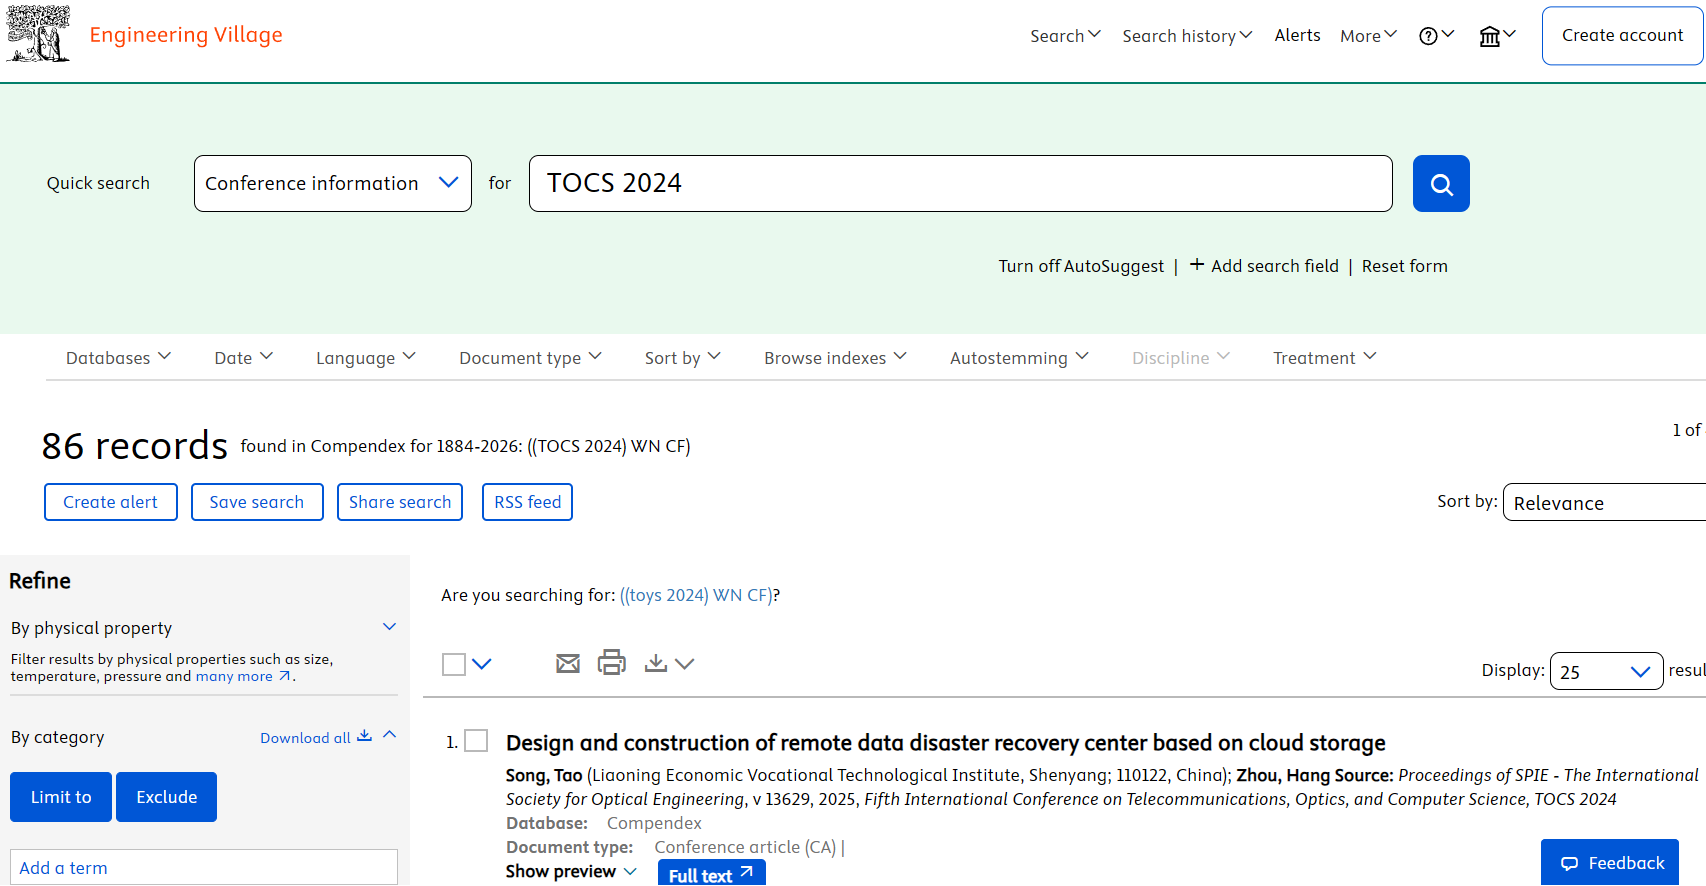Click into the TOCS 2024 search box

point(960,184)
